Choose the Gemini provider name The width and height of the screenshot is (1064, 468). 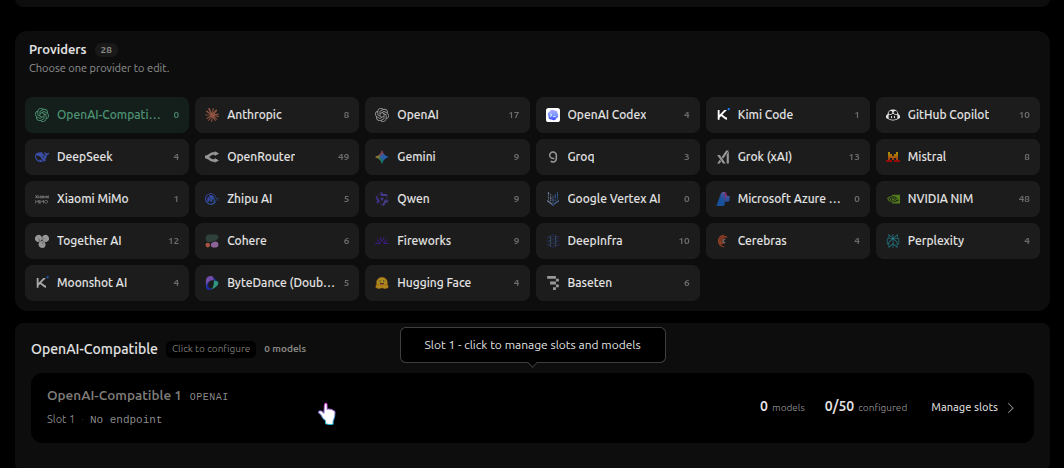click(x=416, y=157)
